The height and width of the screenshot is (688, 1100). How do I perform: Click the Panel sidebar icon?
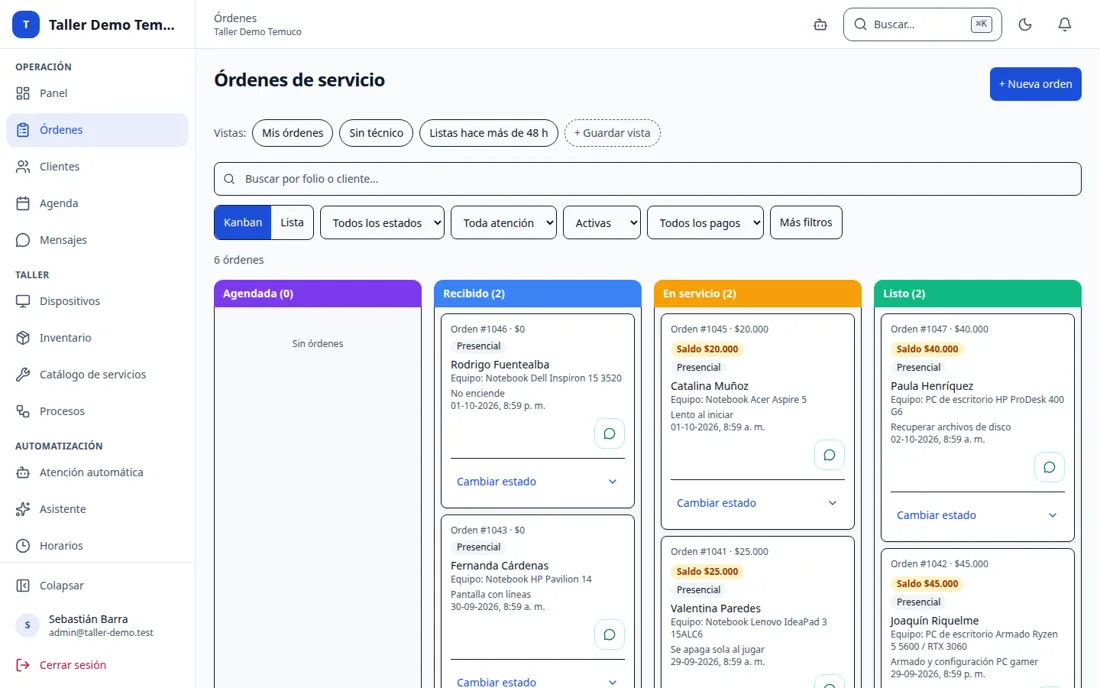point(23,93)
